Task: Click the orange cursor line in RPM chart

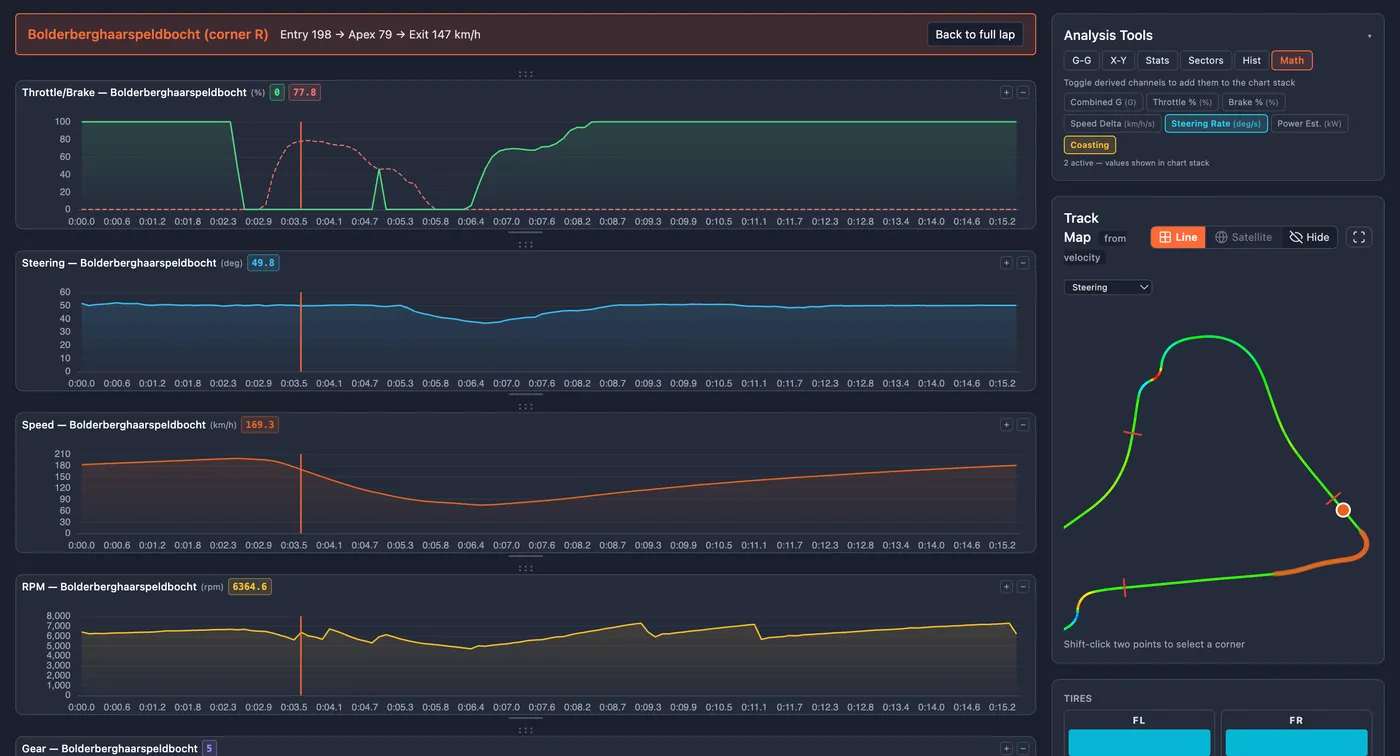Action: (x=300, y=655)
